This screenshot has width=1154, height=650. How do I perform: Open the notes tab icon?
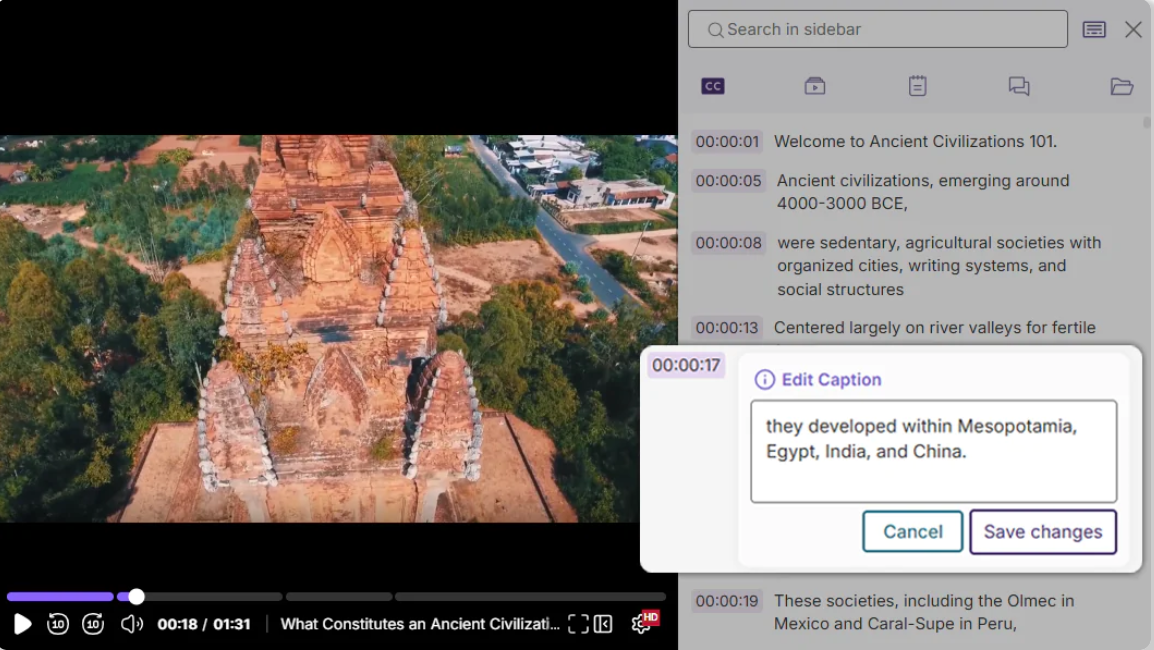pyautogui.click(x=917, y=86)
